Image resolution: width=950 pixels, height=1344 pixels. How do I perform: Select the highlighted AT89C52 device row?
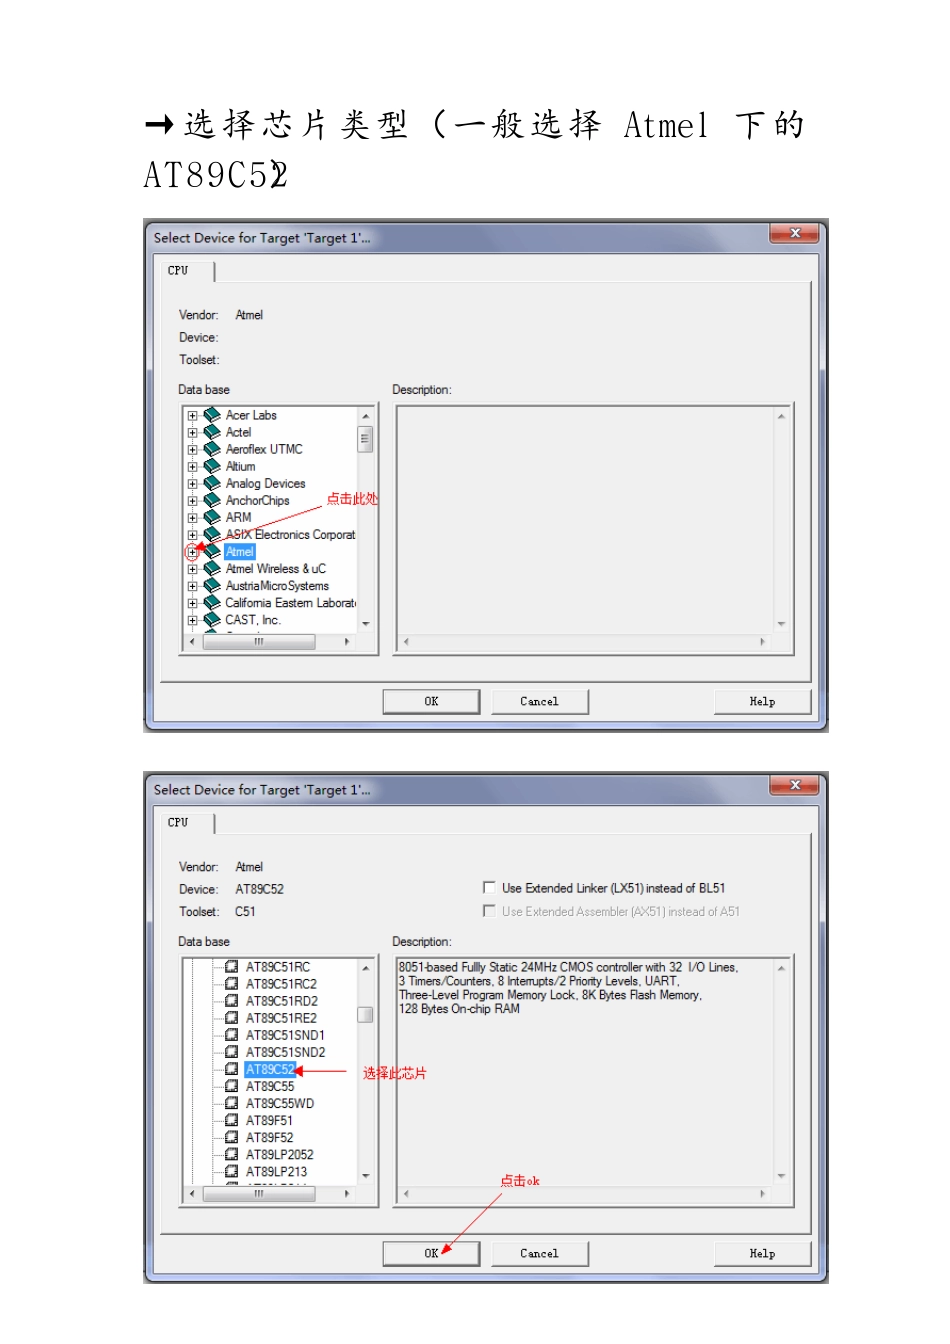(x=270, y=1069)
